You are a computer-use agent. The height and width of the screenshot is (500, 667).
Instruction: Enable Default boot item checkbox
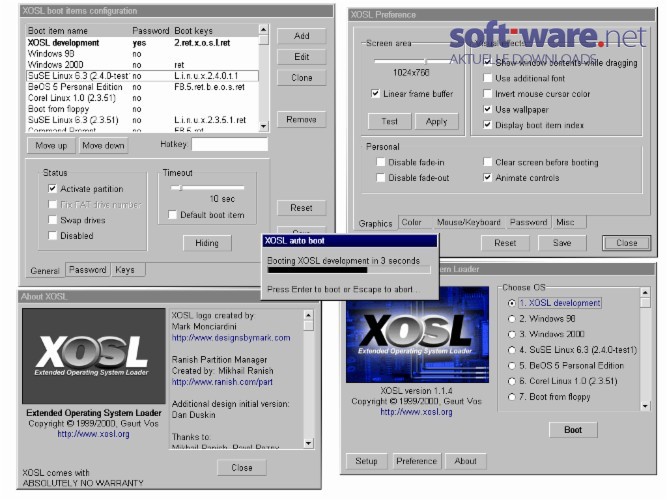click(x=172, y=215)
